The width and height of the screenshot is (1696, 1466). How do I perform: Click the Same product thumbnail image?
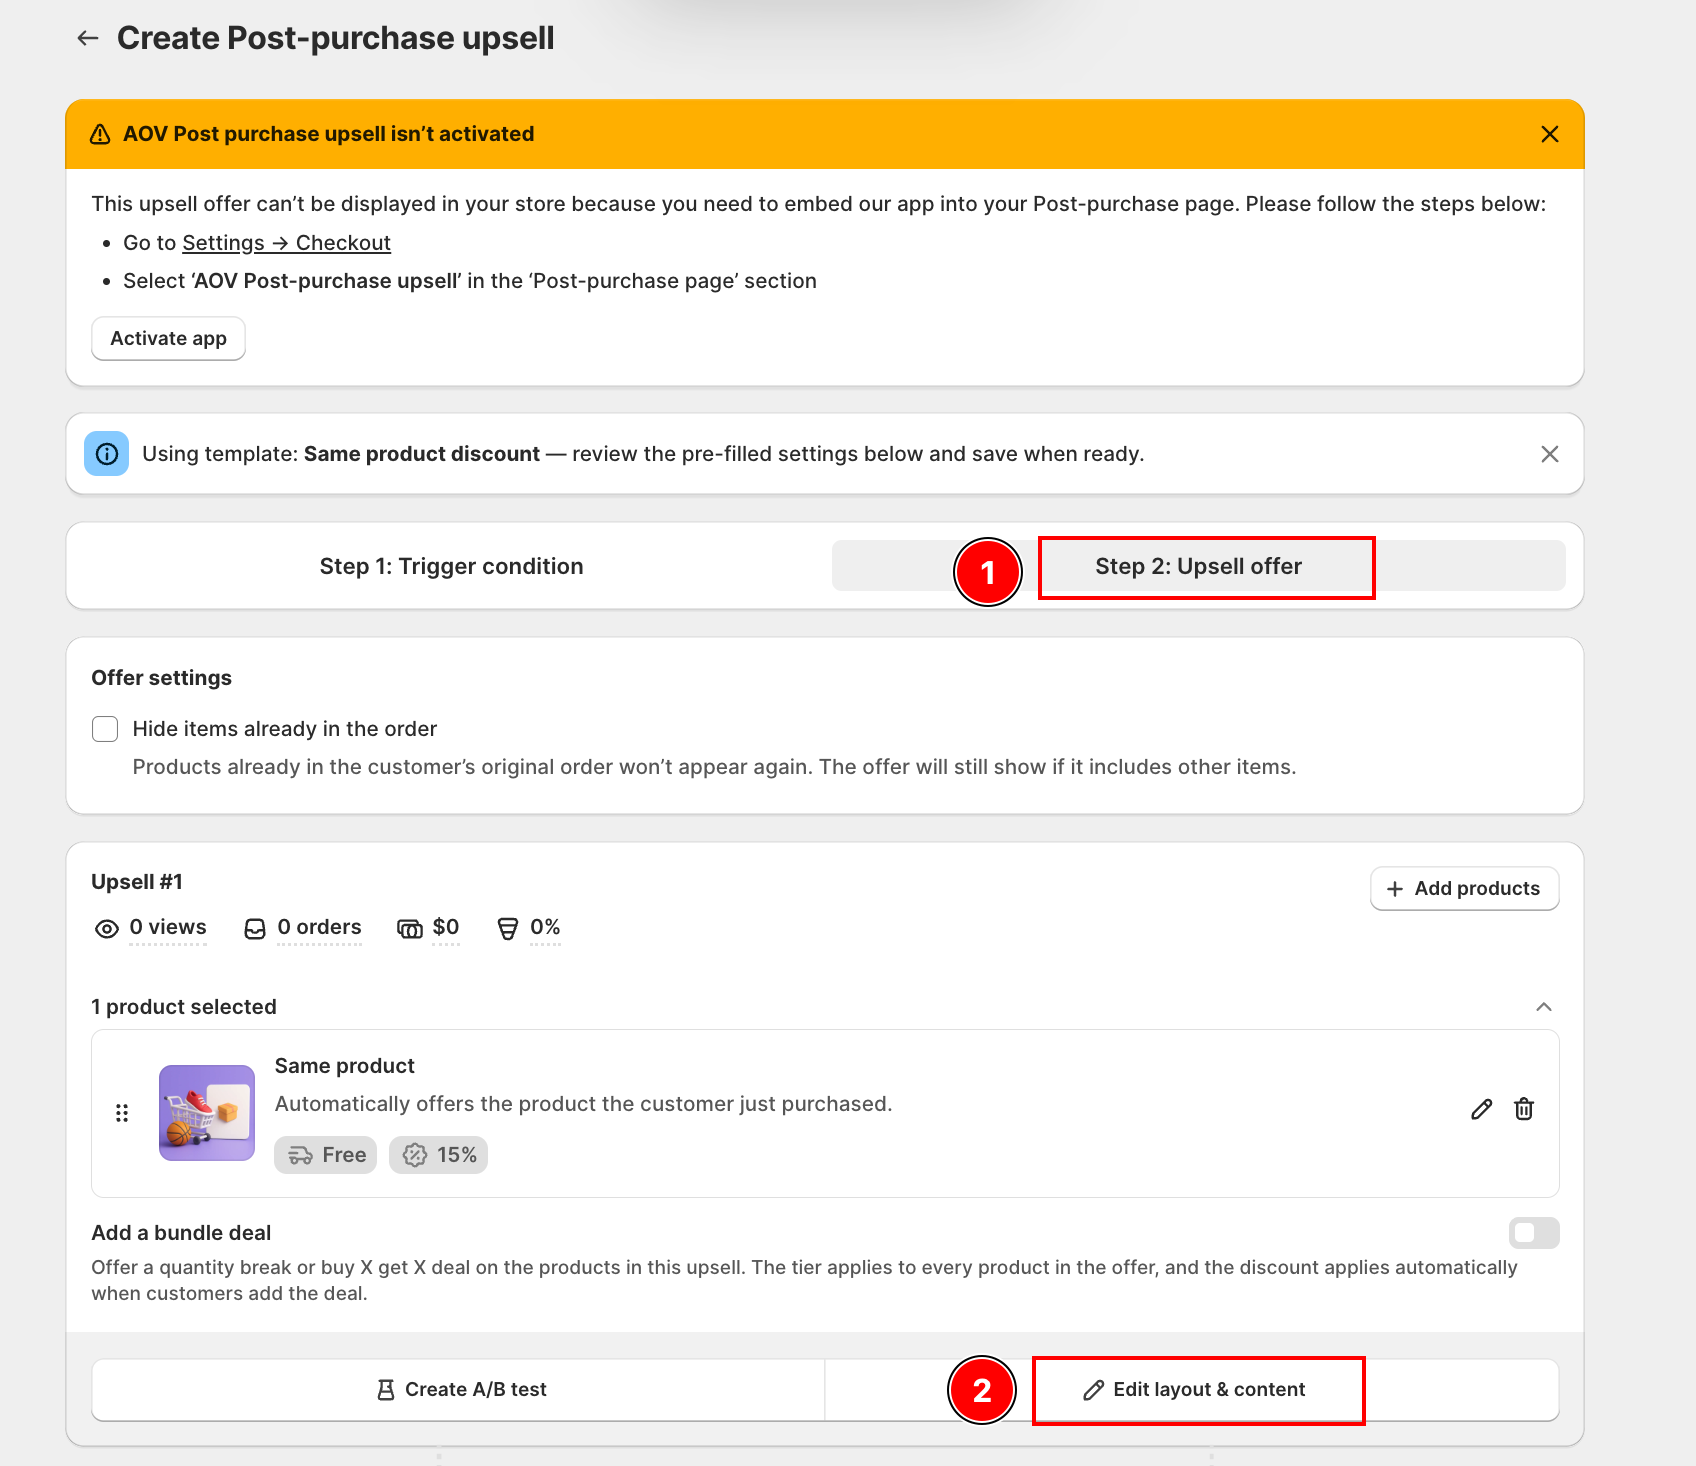(x=207, y=1113)
